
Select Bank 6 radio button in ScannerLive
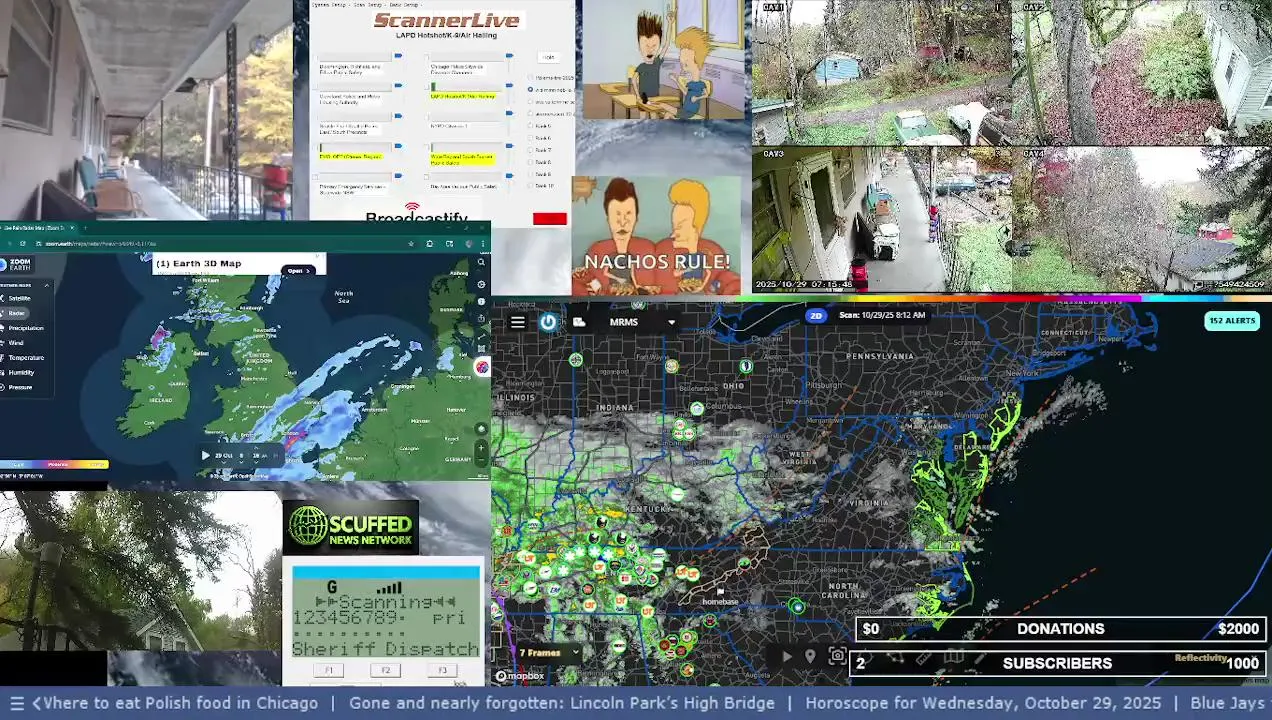pos(530,138)
